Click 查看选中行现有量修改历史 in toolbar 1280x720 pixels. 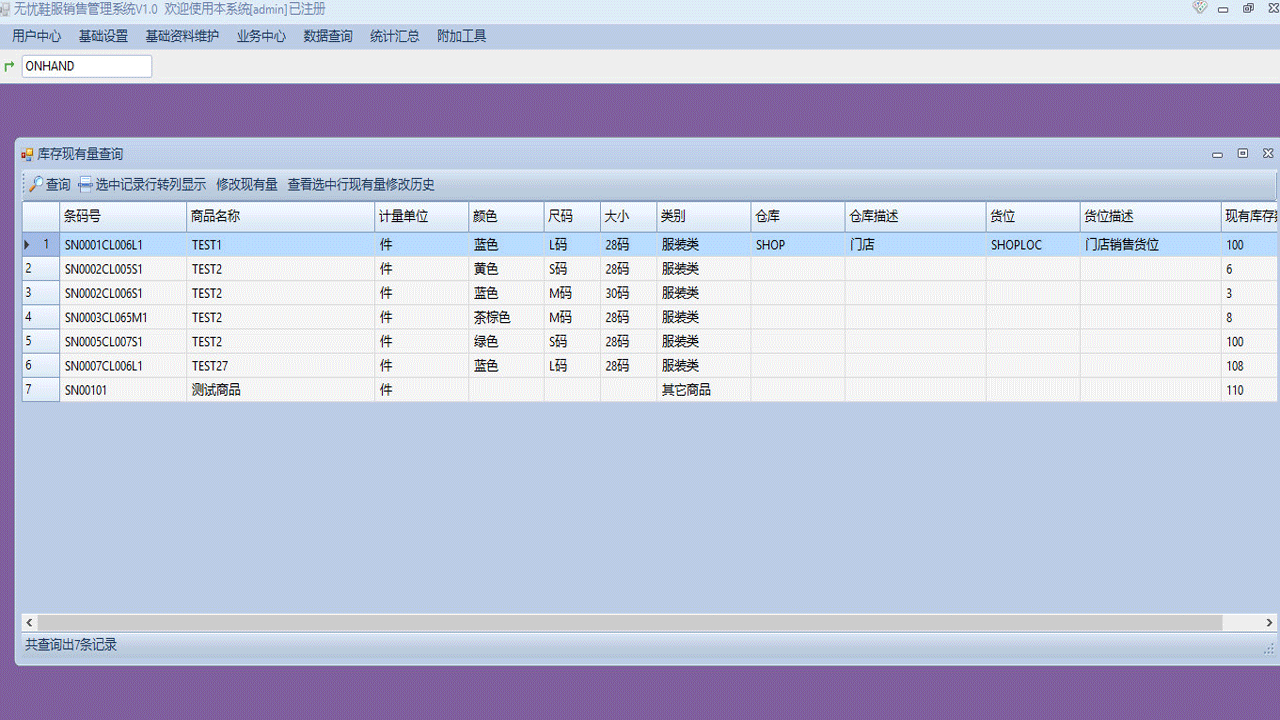pos(359,184)
